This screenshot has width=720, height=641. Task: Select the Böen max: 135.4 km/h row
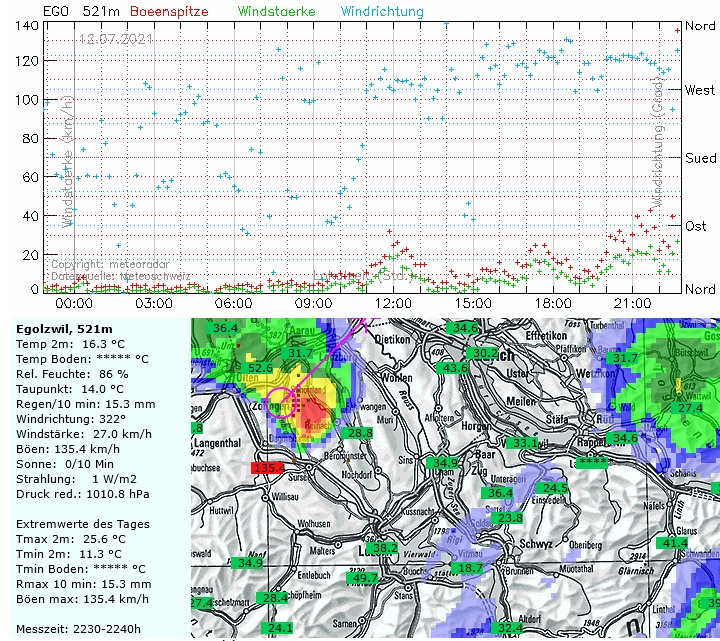pos(82,599)
